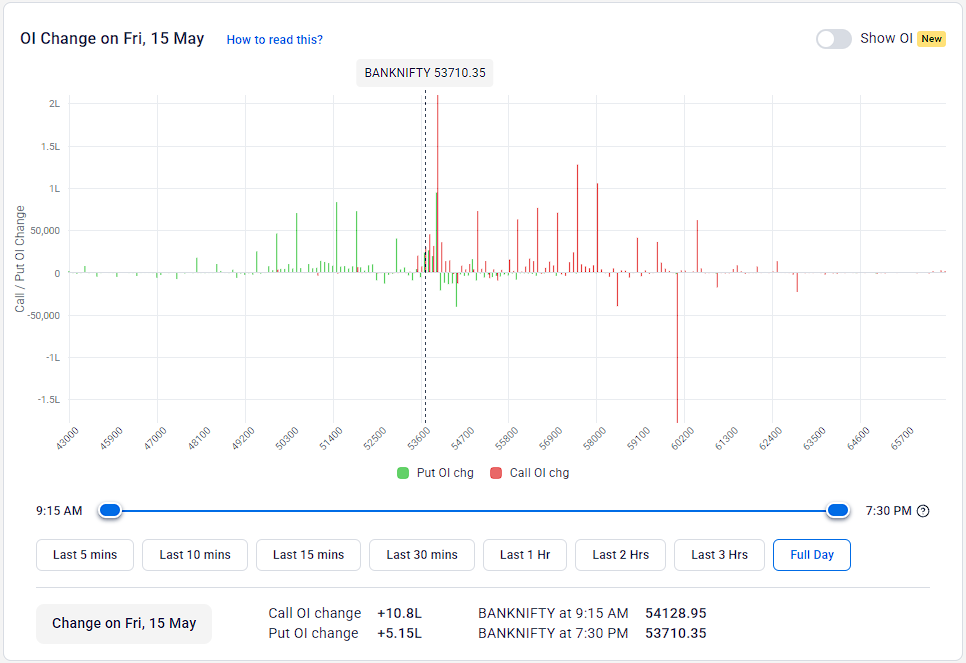Toggle the Put OI chg legend item
Image resolution: width=966 pixels, height=663 pixels.
pyautogui.click(x=436, y=473)
